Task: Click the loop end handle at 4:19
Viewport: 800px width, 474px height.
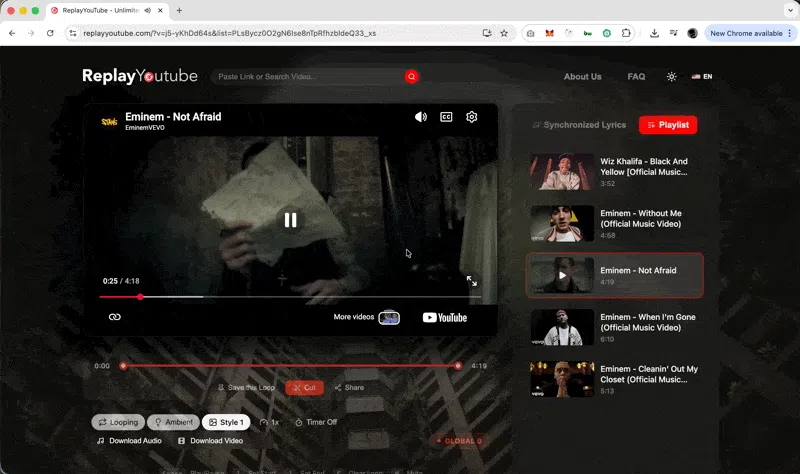Action: (x=458, y=366)
